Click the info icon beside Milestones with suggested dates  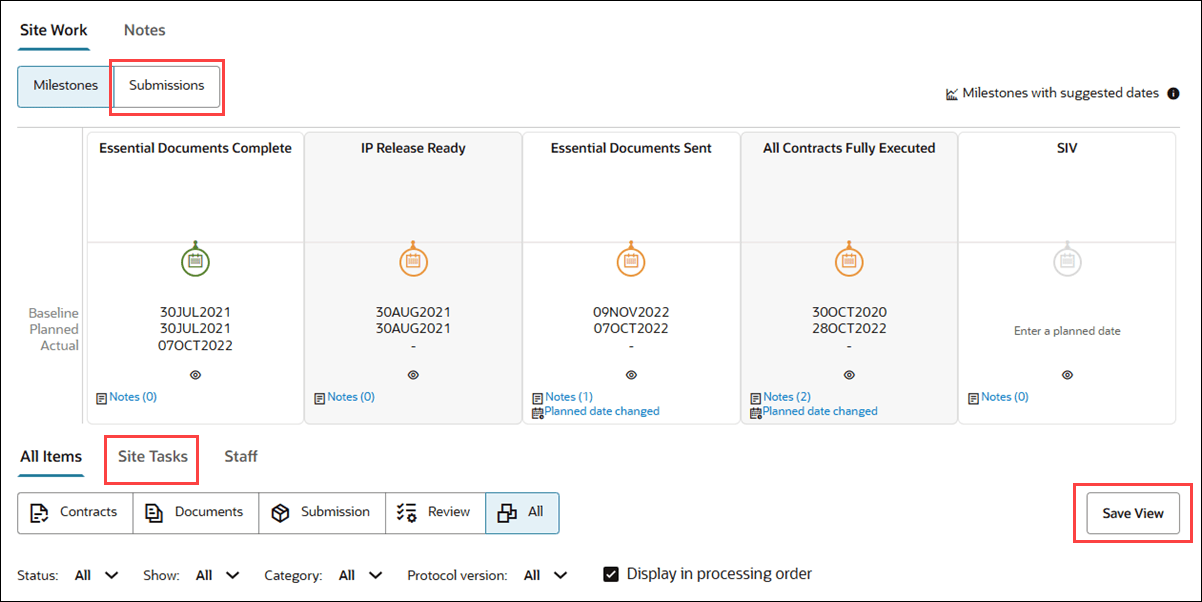(1172, 93)
